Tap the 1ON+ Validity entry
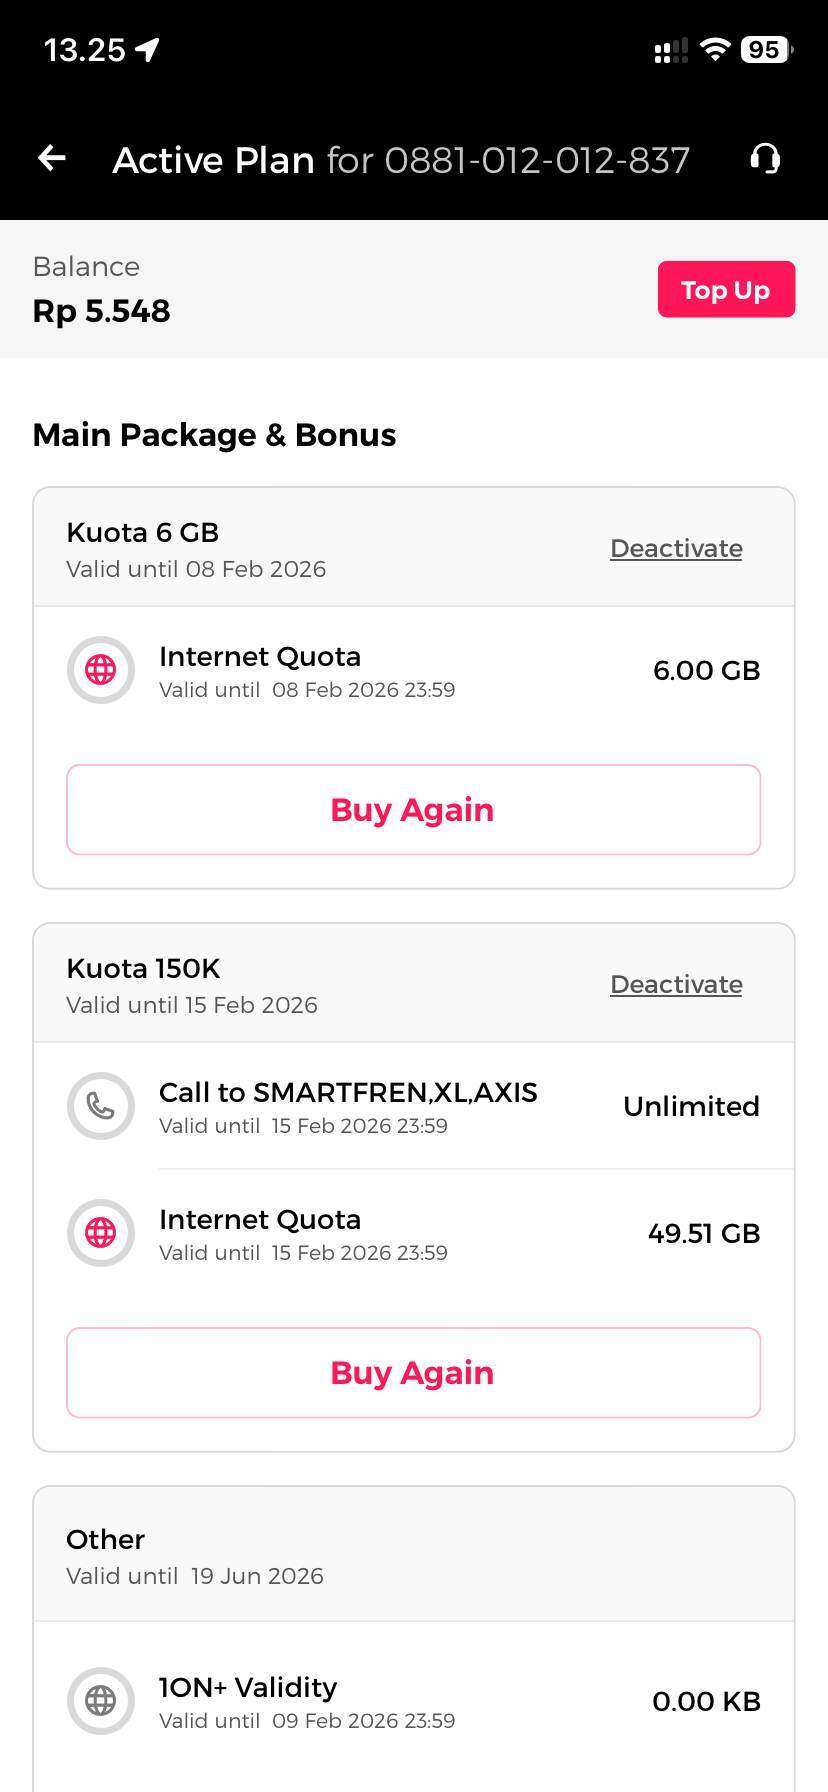828x1792 pixels. coord(307,1701)
